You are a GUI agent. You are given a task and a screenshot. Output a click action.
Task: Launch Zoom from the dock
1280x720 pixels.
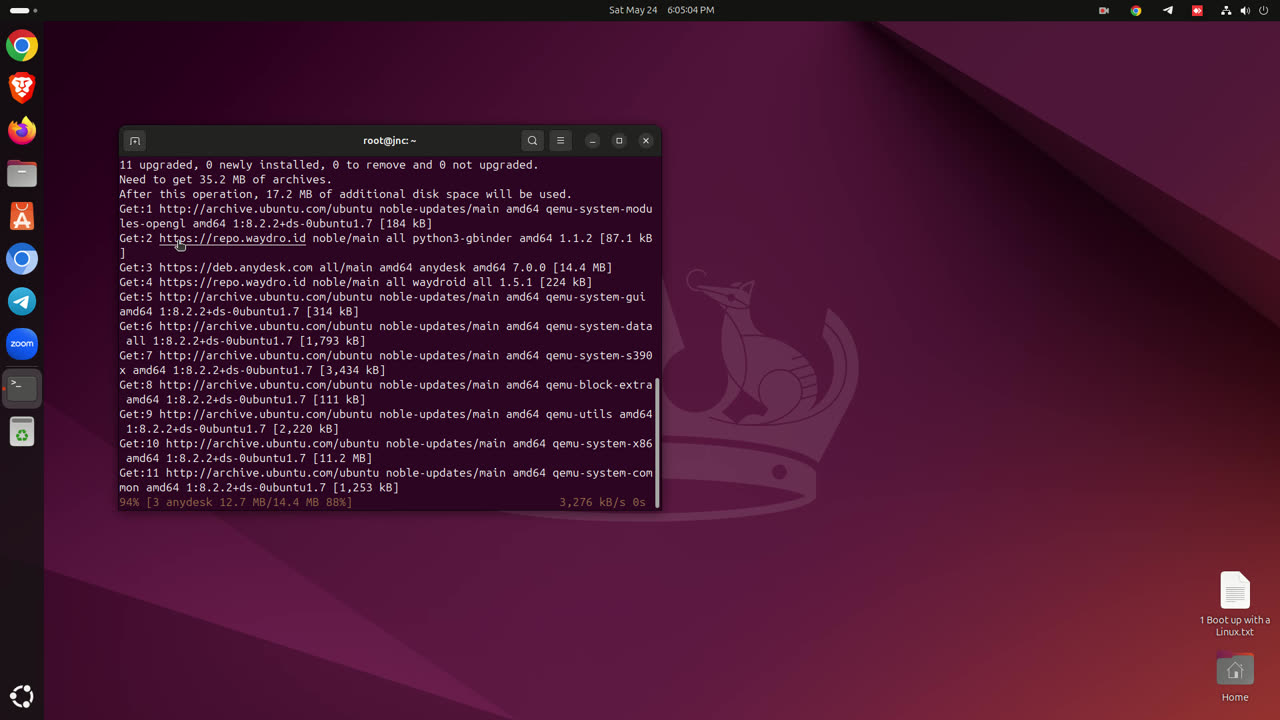[x=22, y=344]
